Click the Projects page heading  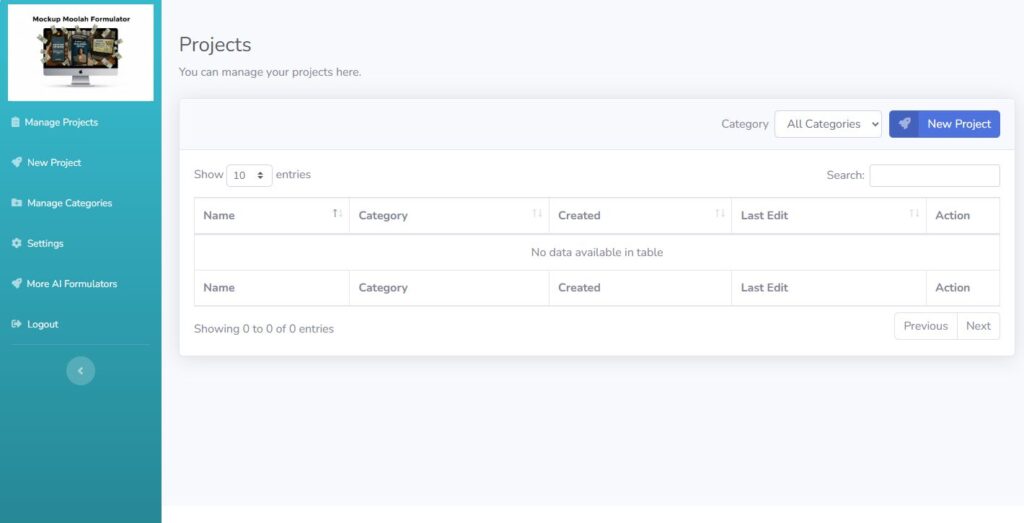pyautogui.click(x=215, y=44)
